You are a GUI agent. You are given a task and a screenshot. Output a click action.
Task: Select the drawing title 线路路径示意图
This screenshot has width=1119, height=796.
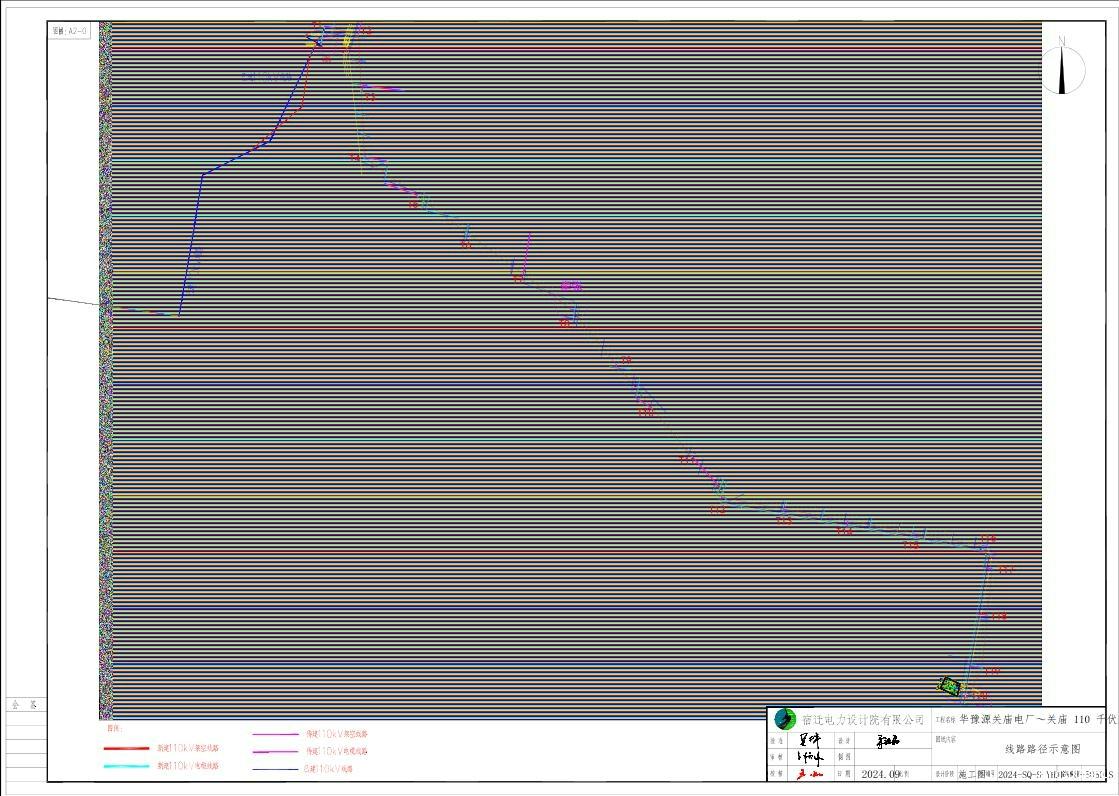1043,749
